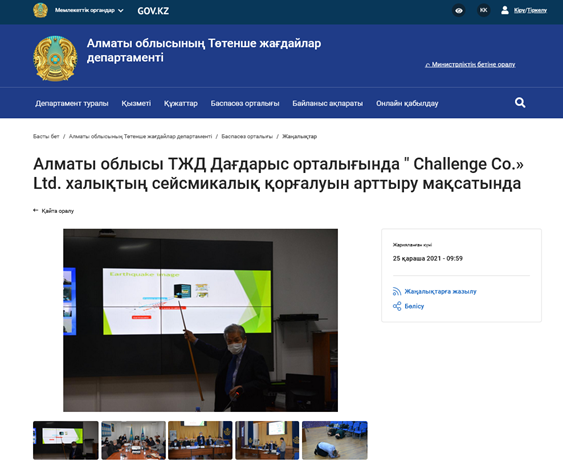Open Баспасөз орталығы breadcrumb

(x=247, y=136)
